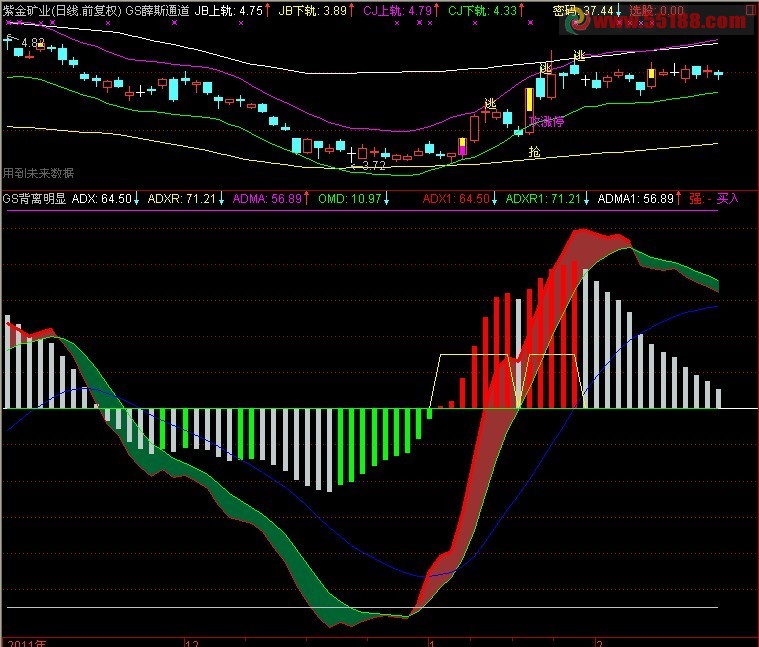
Task: Click the cyan down arrow after 密码 37.44
Action: click(619, 10)
